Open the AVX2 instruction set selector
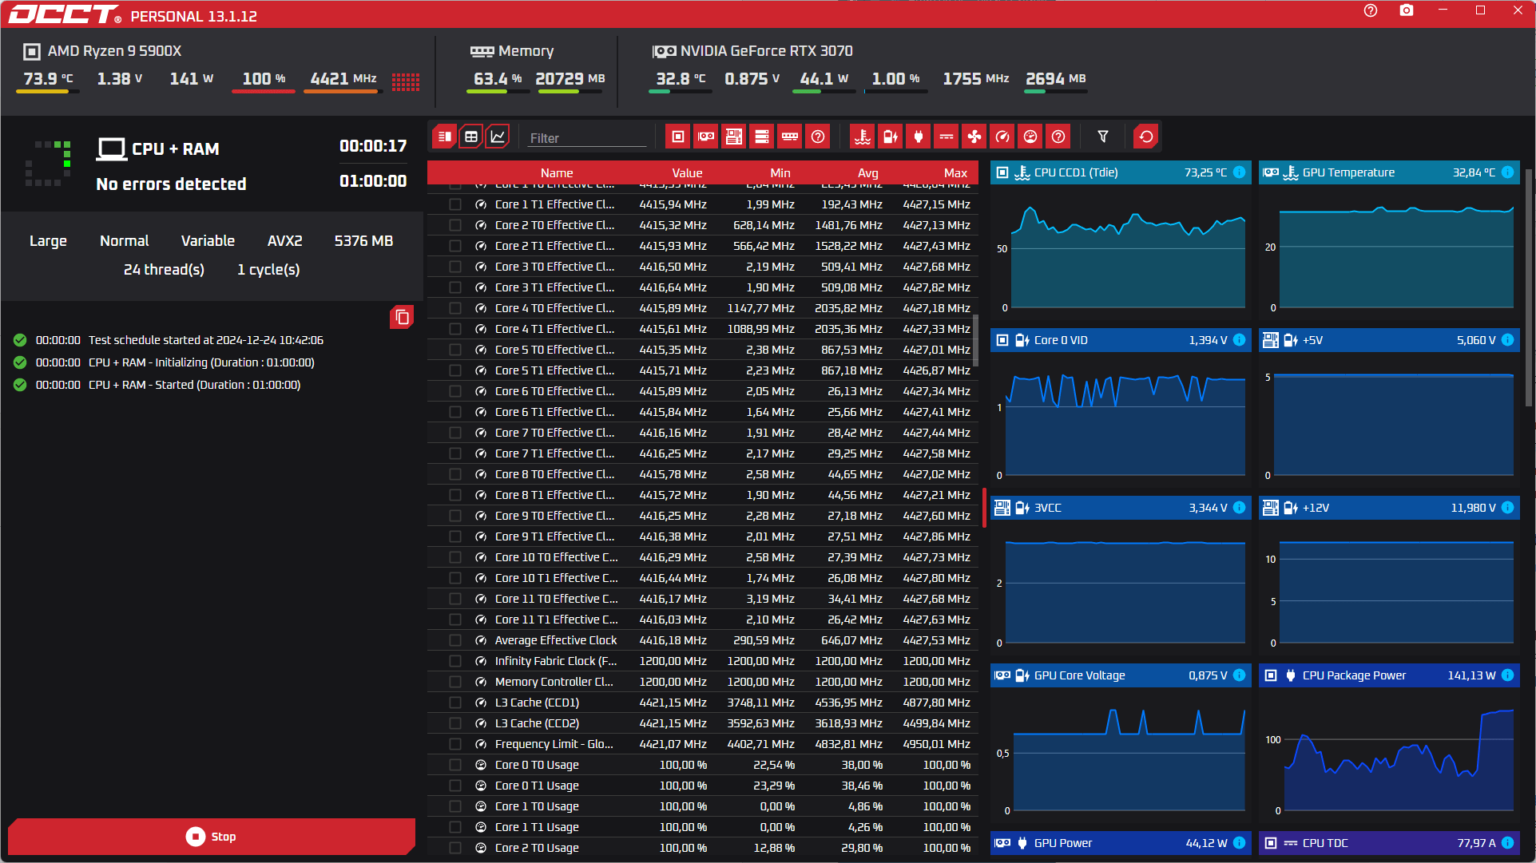Viewport: 1536px width, 863px height. [284, 240]
